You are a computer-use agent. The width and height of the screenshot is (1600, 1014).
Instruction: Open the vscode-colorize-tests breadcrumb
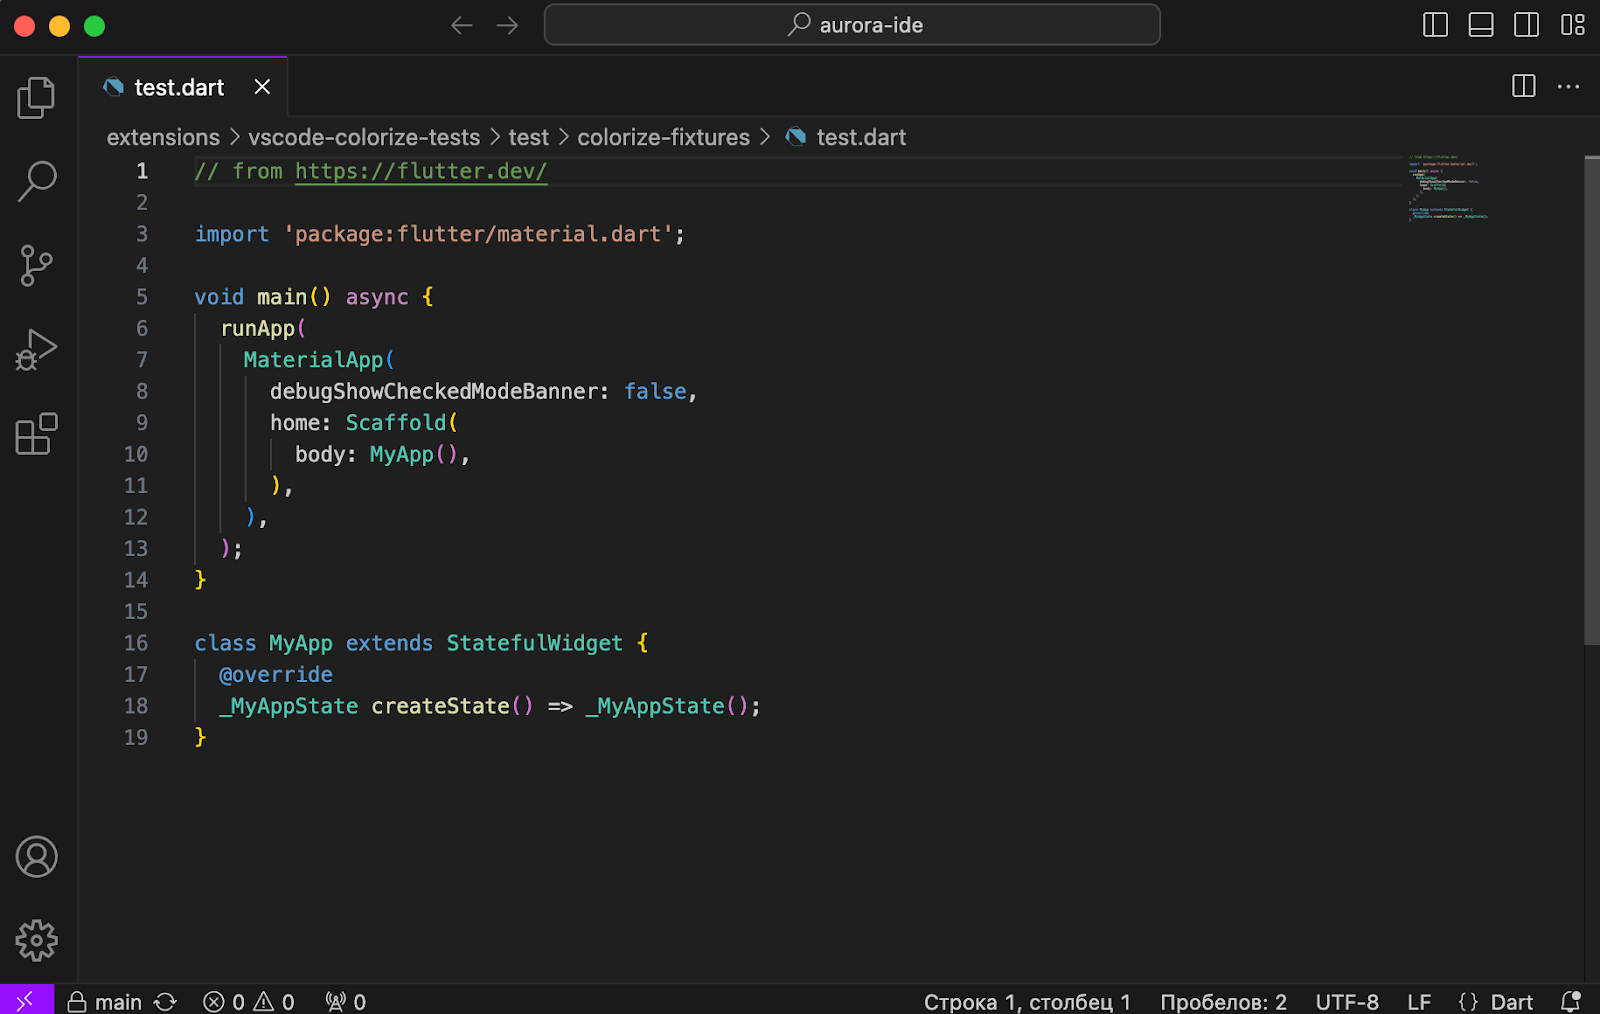pos(364,137)
